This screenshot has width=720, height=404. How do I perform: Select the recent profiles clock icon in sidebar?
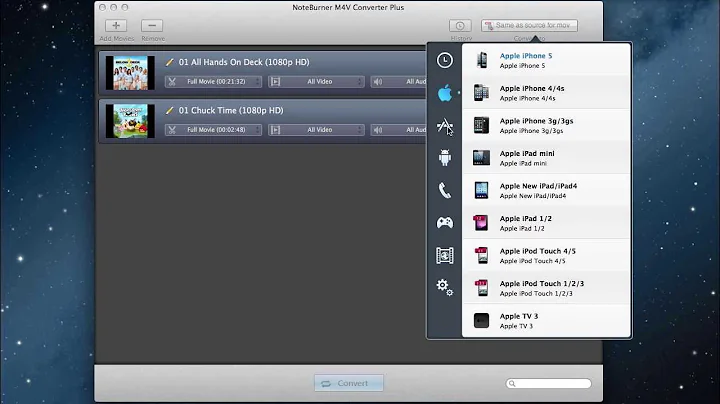pyautogui.click(x=444, y=60)
